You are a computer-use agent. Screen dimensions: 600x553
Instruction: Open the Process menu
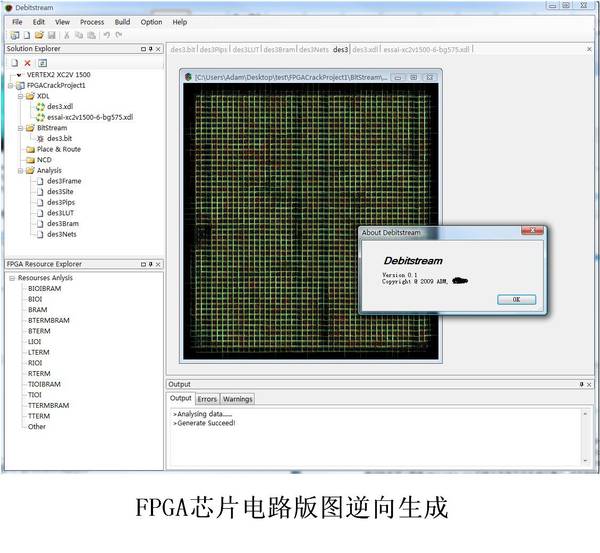(91, 21)
